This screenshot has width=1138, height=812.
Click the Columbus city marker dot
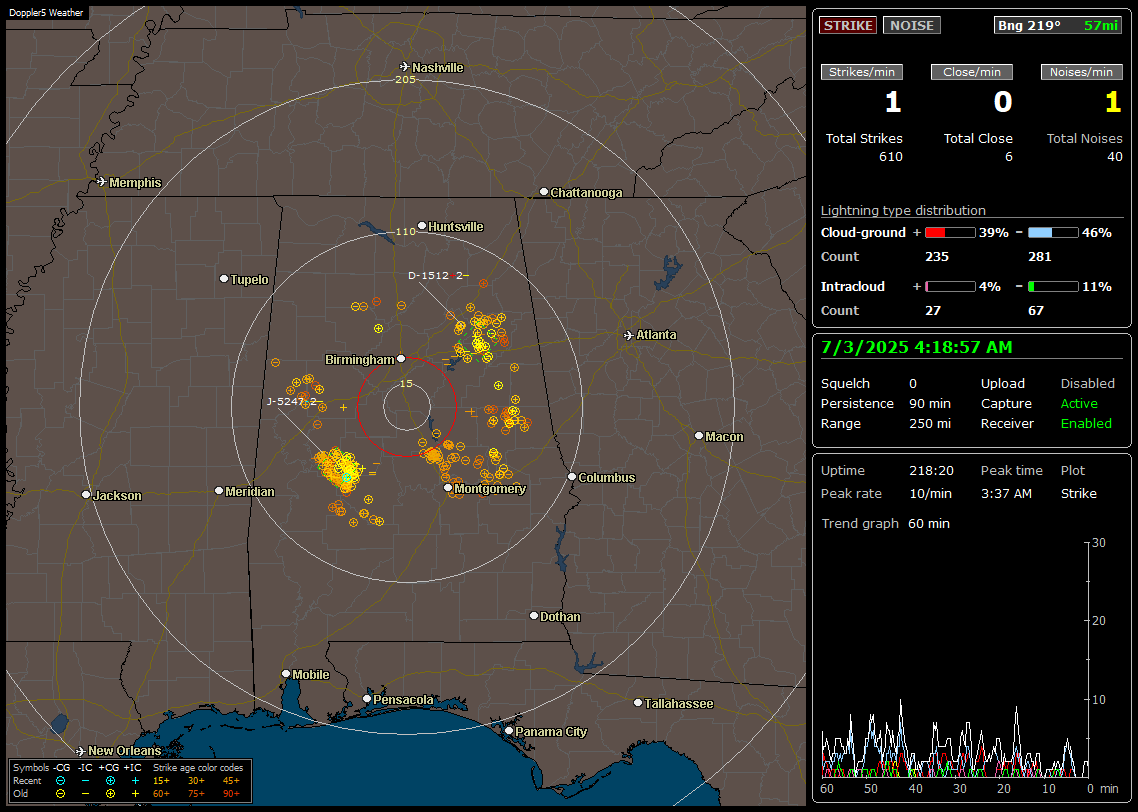[x=572, y=477]
